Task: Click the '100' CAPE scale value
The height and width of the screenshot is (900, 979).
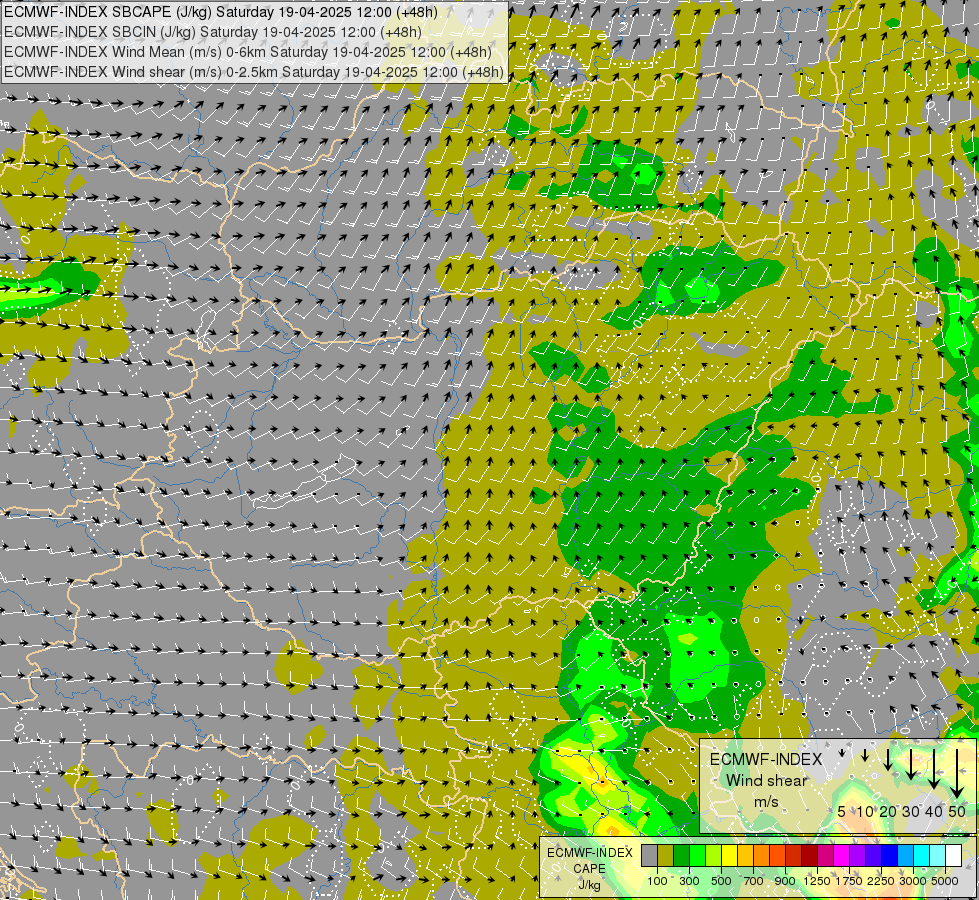Action: pos(657,881)
